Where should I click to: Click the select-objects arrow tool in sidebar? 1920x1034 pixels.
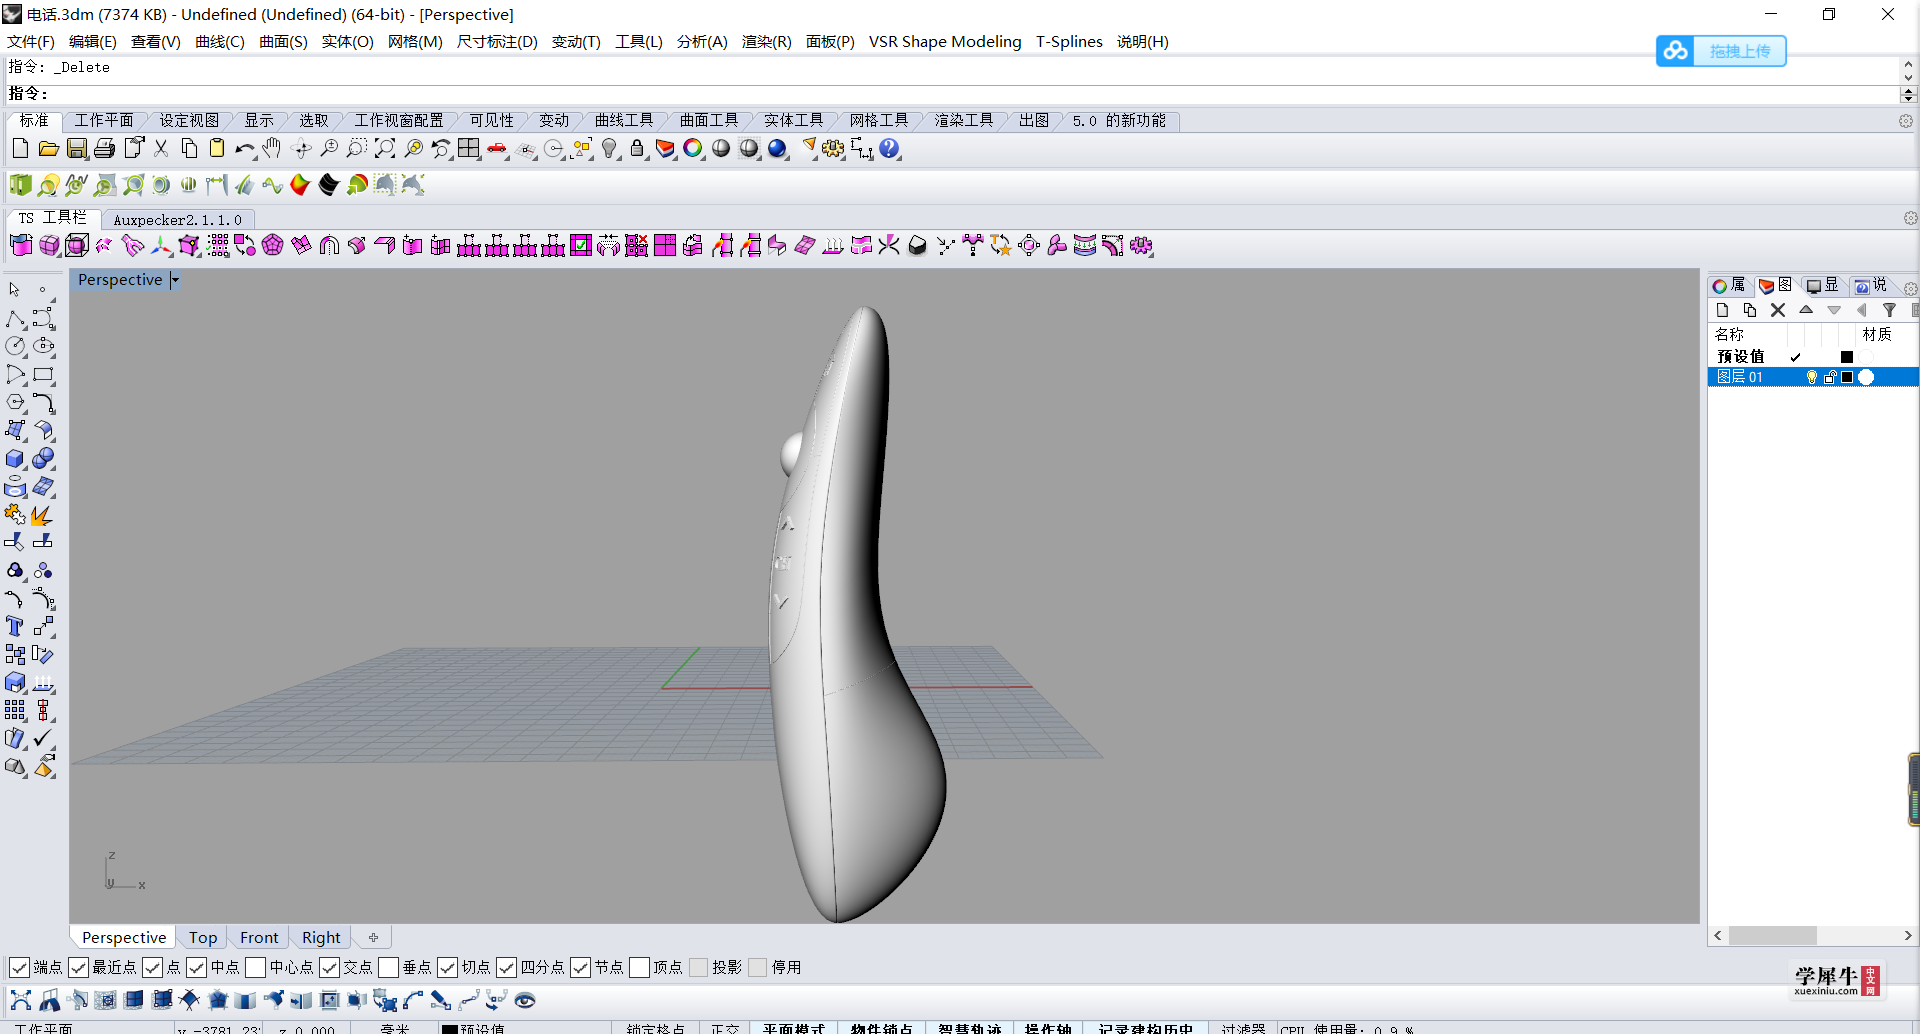[15, 290]
